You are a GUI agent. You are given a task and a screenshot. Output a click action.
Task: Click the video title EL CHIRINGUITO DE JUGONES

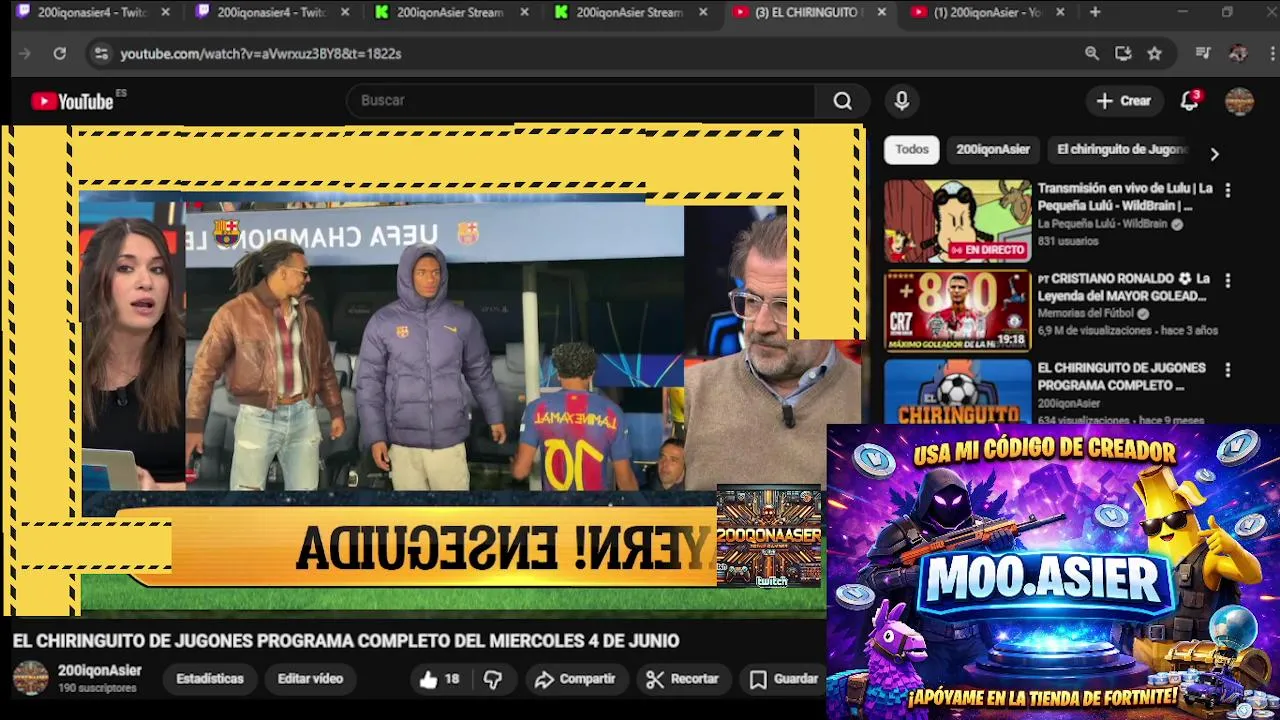(x=346, y=641)
